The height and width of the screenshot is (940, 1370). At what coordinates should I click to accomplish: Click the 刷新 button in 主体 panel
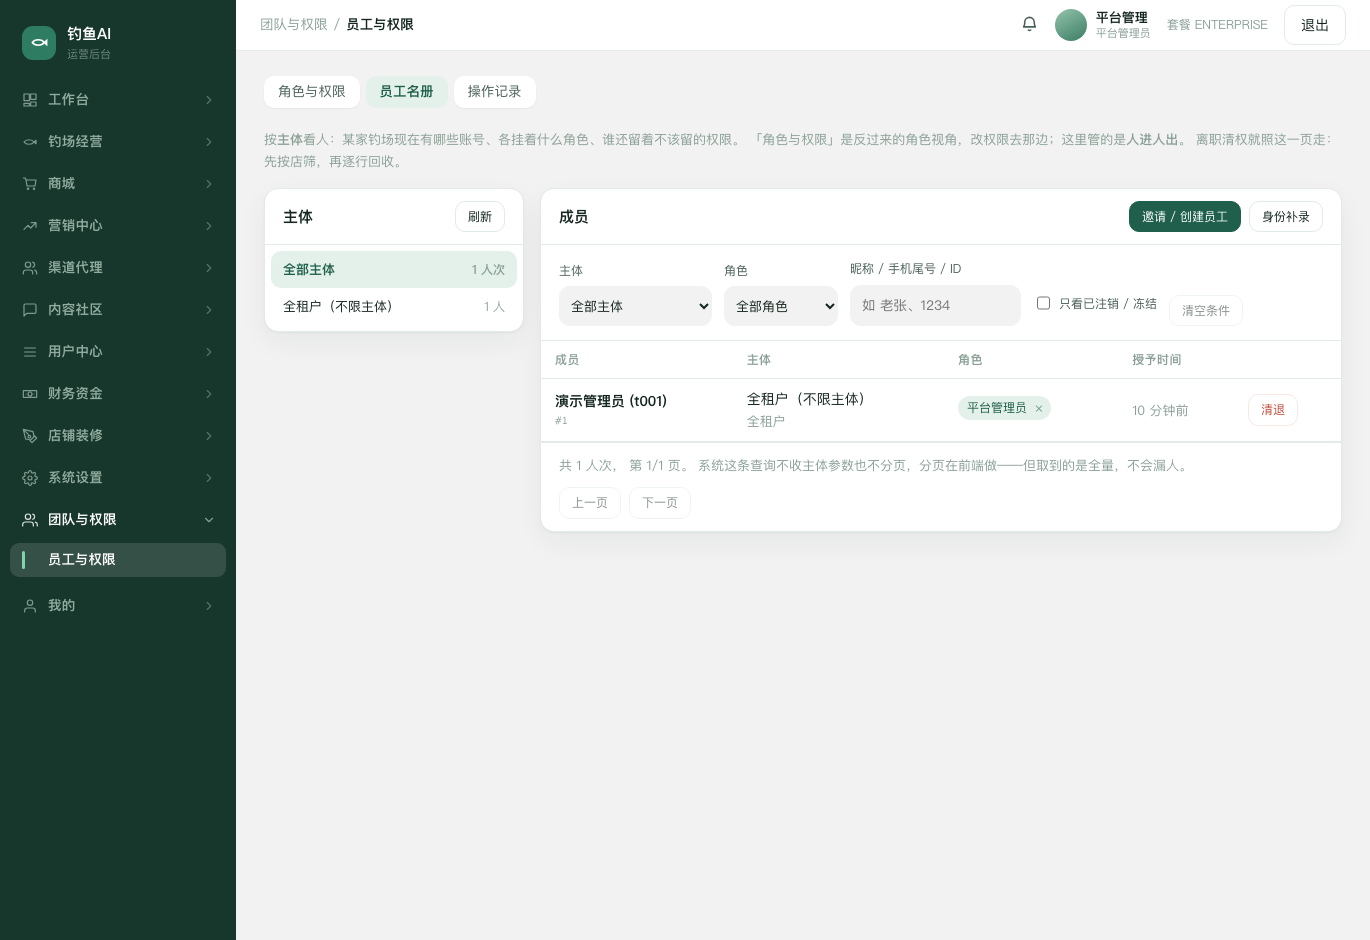pyautogui.click(x=480, y=216)
